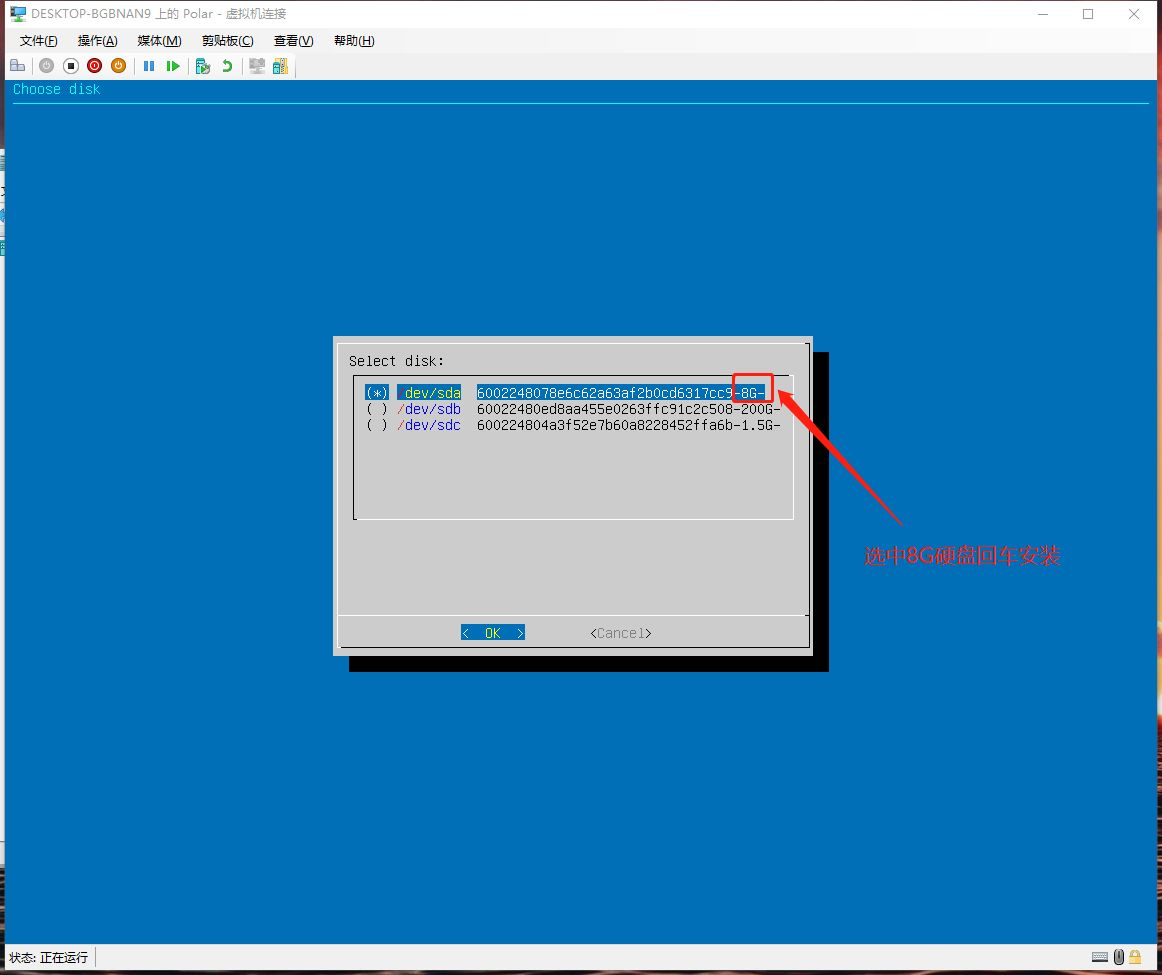The height and width of the screenshot is (975, 1162).
Task: Open the 操作(A) menu
Action: [97, 41]
